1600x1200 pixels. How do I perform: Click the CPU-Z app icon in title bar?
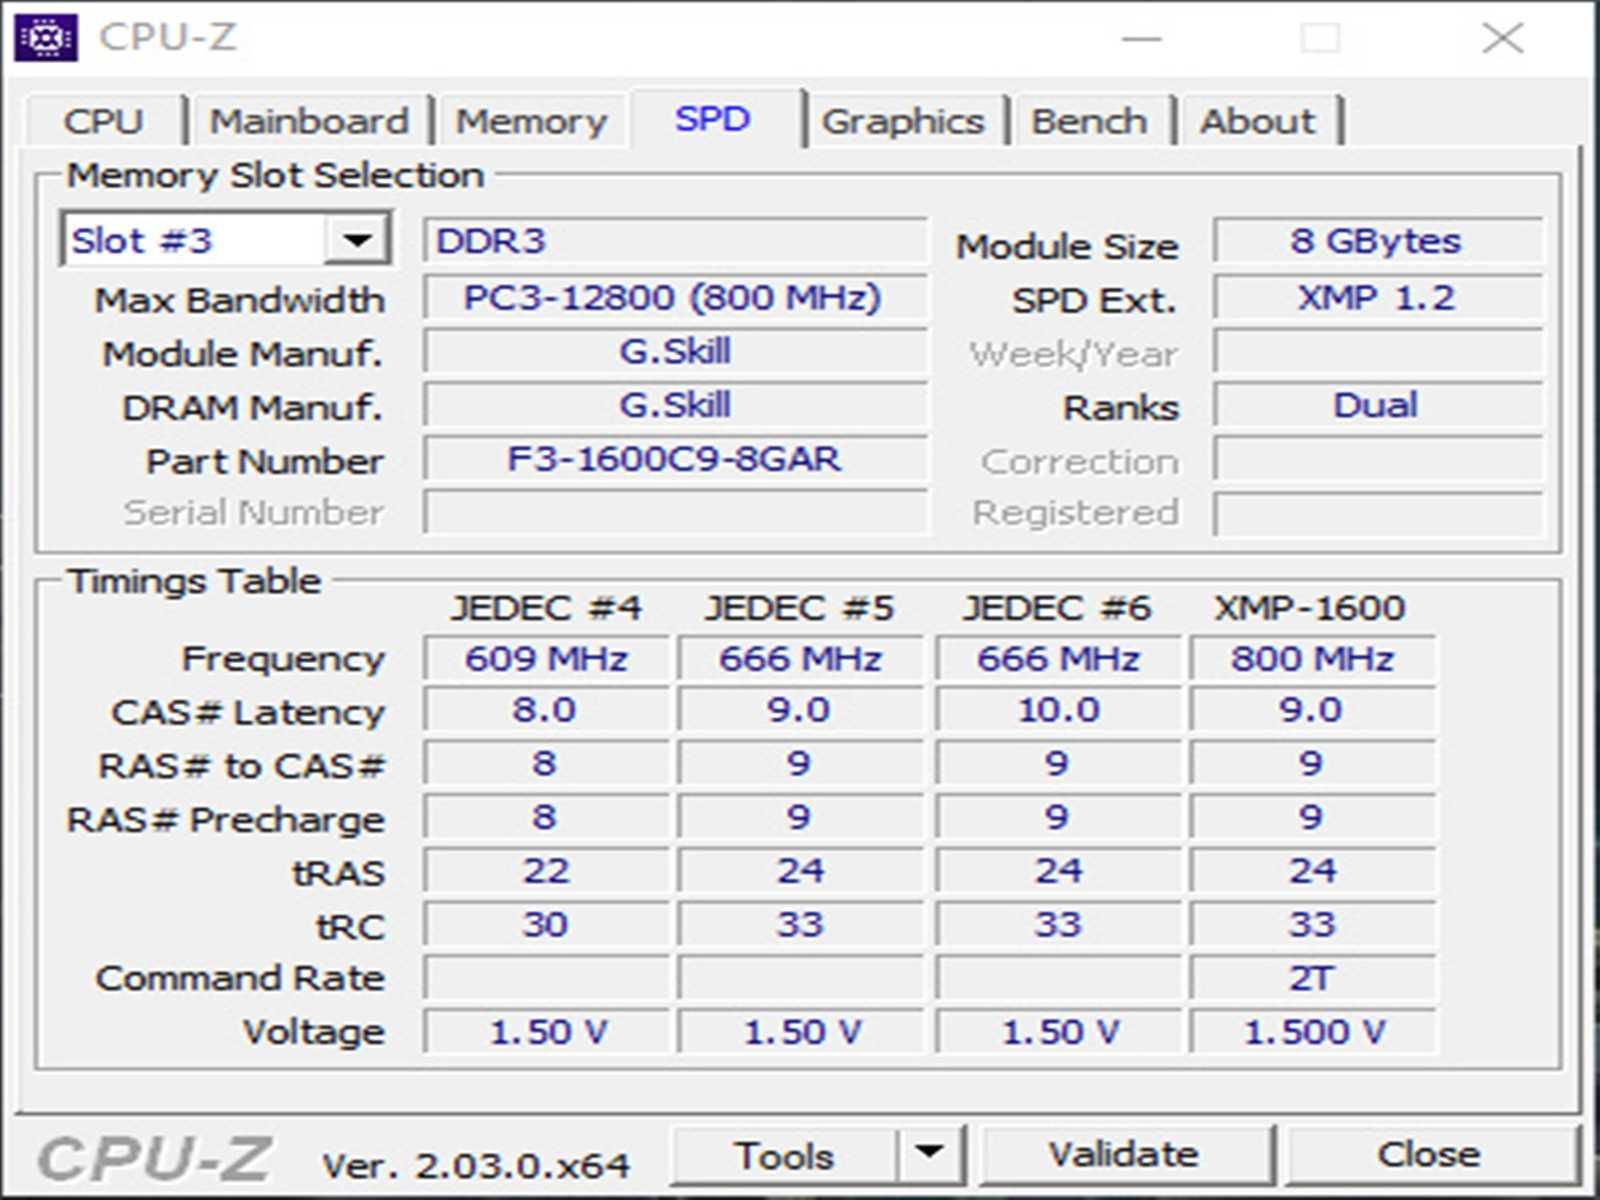tap(46, 38)
